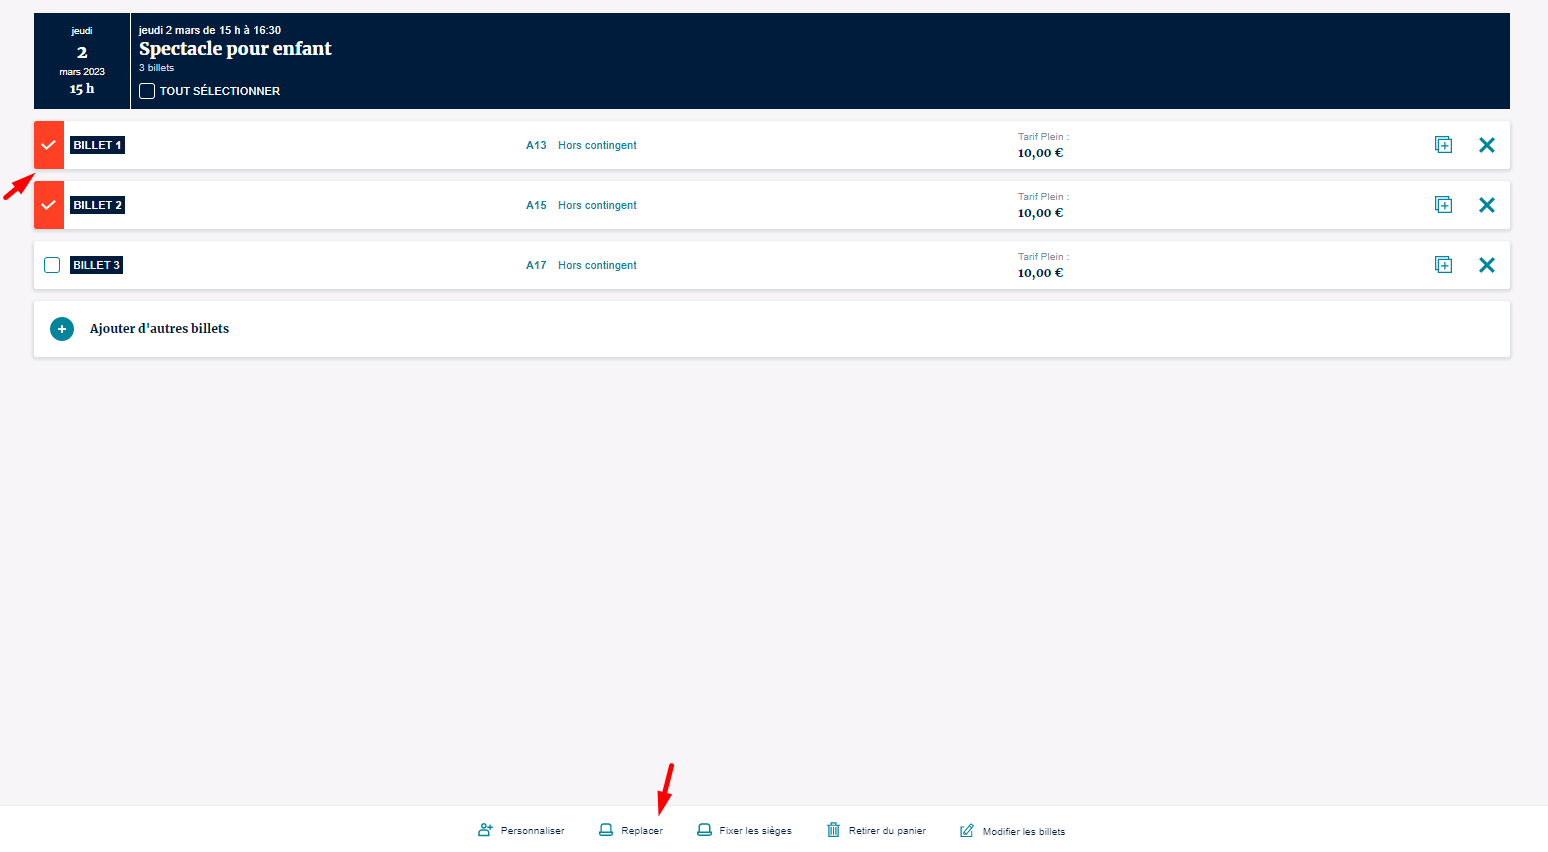Remove Billet 1 with the X icon

pos(1486,145)
